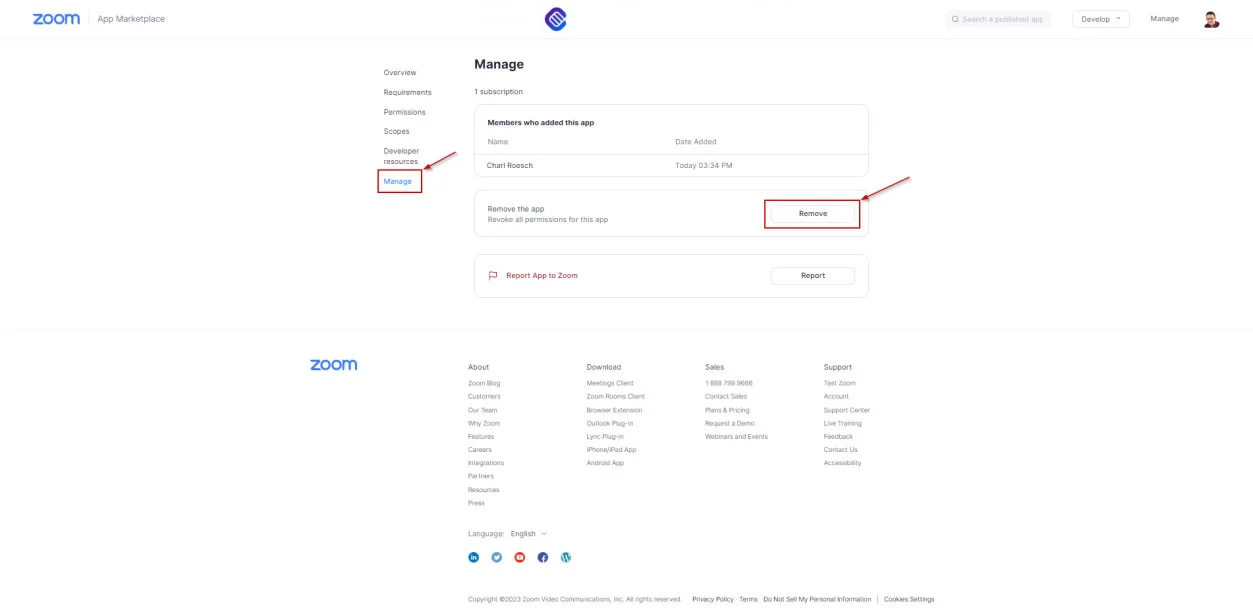Click Manage in the top navigation
The width and height of the screenshot is (1253, 612).
point(1164,19)
